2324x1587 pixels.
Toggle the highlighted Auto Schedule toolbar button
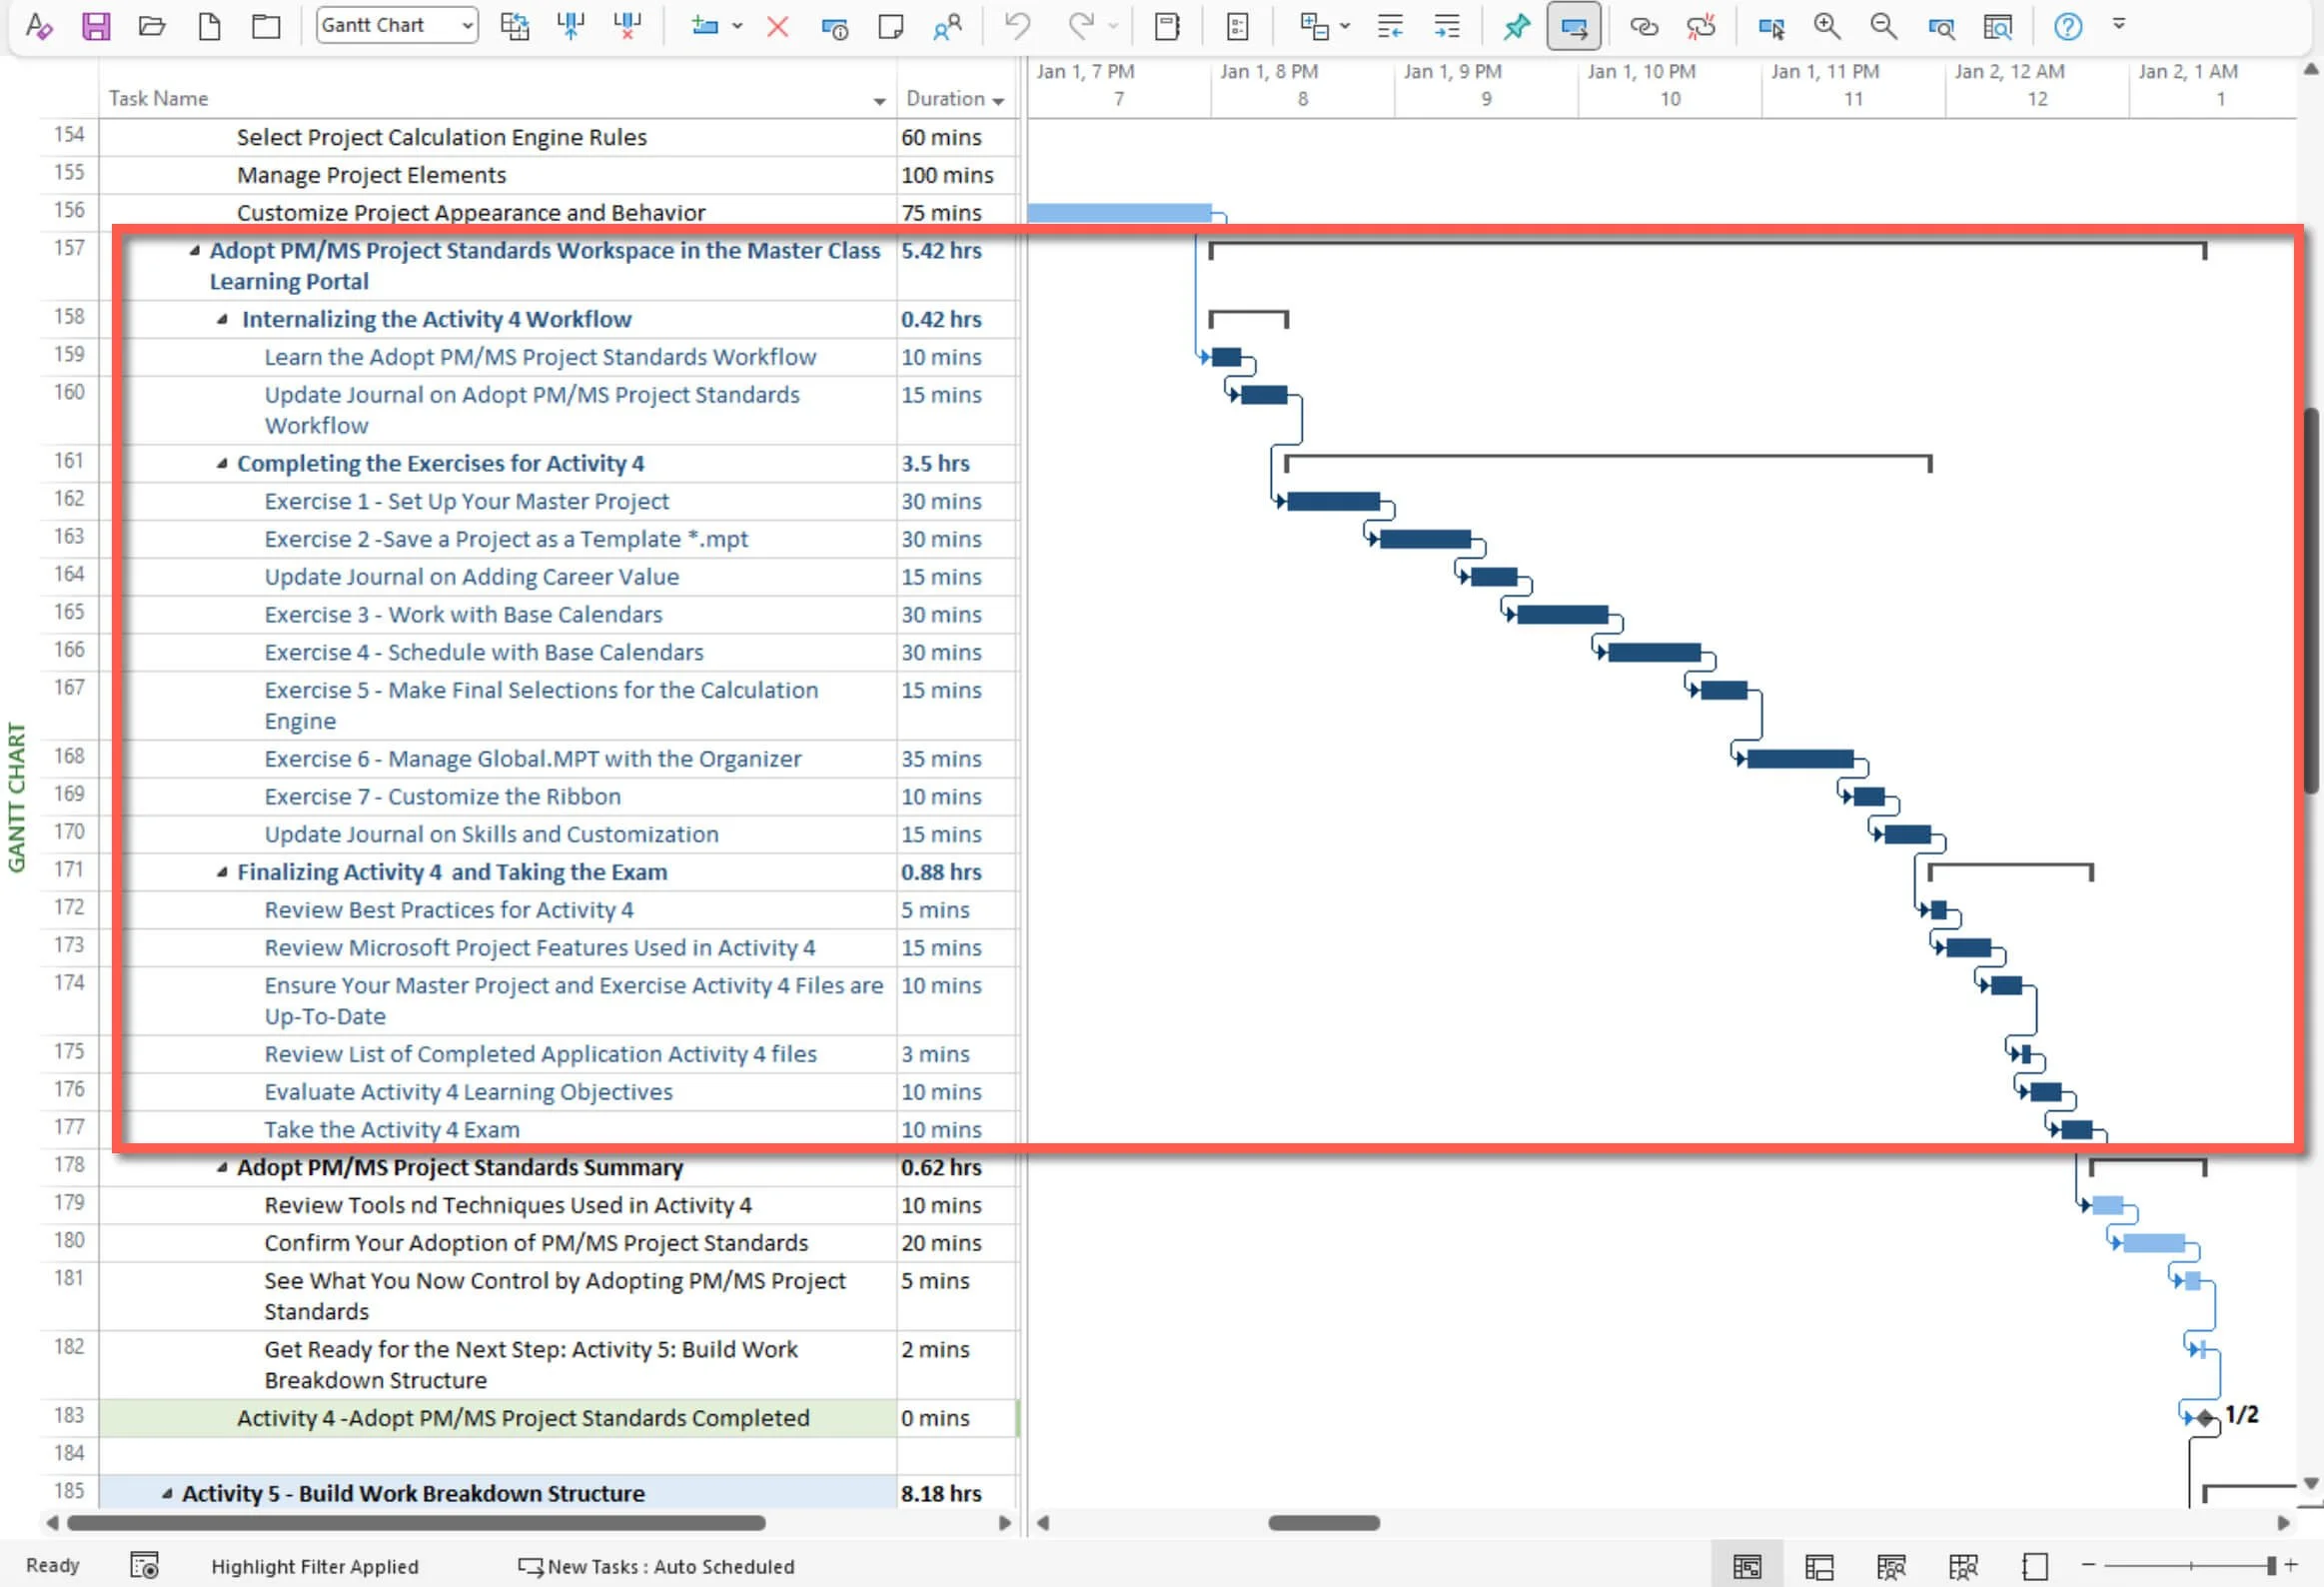tap(1573, 26)
